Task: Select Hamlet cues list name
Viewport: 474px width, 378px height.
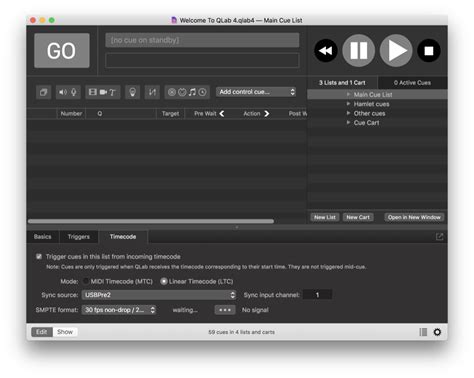Action: coord(371,104)
